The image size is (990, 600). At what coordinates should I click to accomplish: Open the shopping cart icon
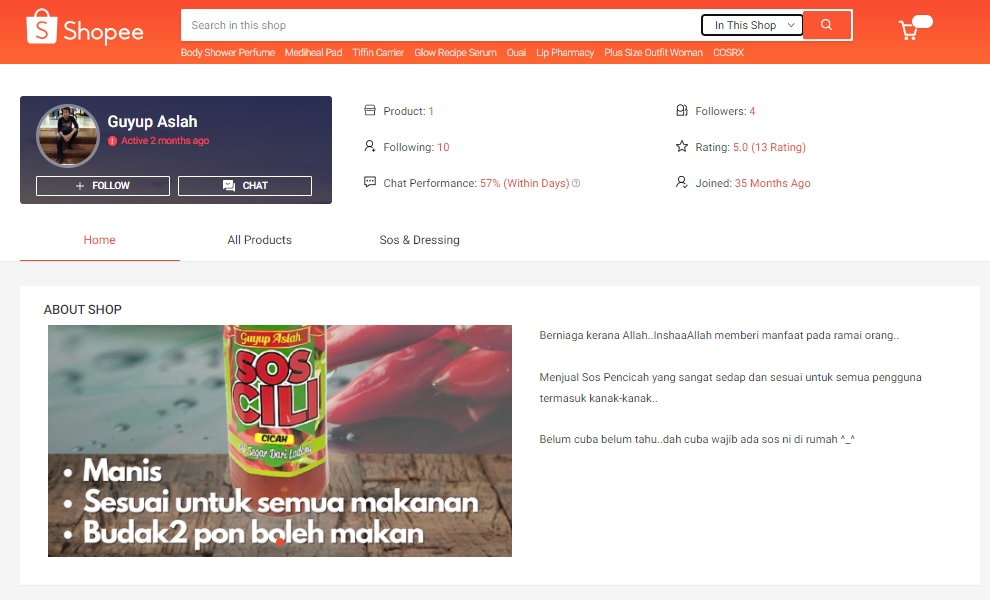point(909,30)
